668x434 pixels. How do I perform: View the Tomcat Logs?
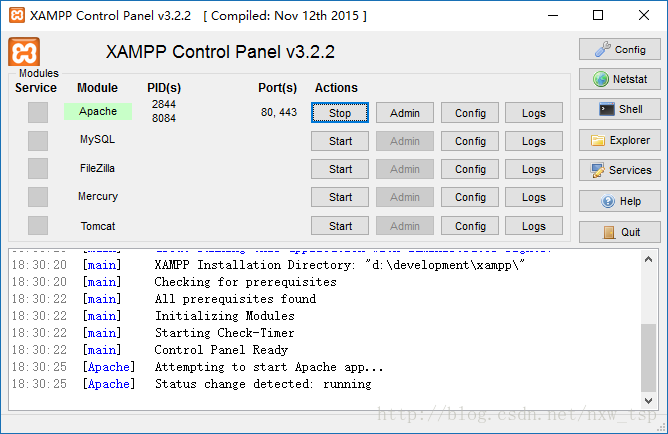coord(534,226)
